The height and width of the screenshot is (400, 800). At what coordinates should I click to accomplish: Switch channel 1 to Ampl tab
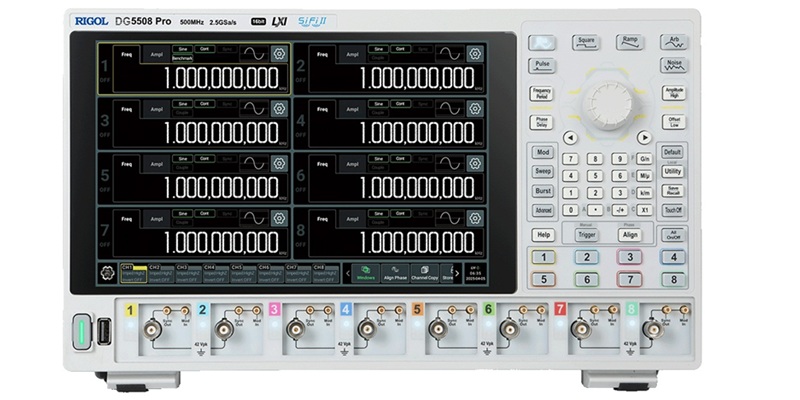156,54
